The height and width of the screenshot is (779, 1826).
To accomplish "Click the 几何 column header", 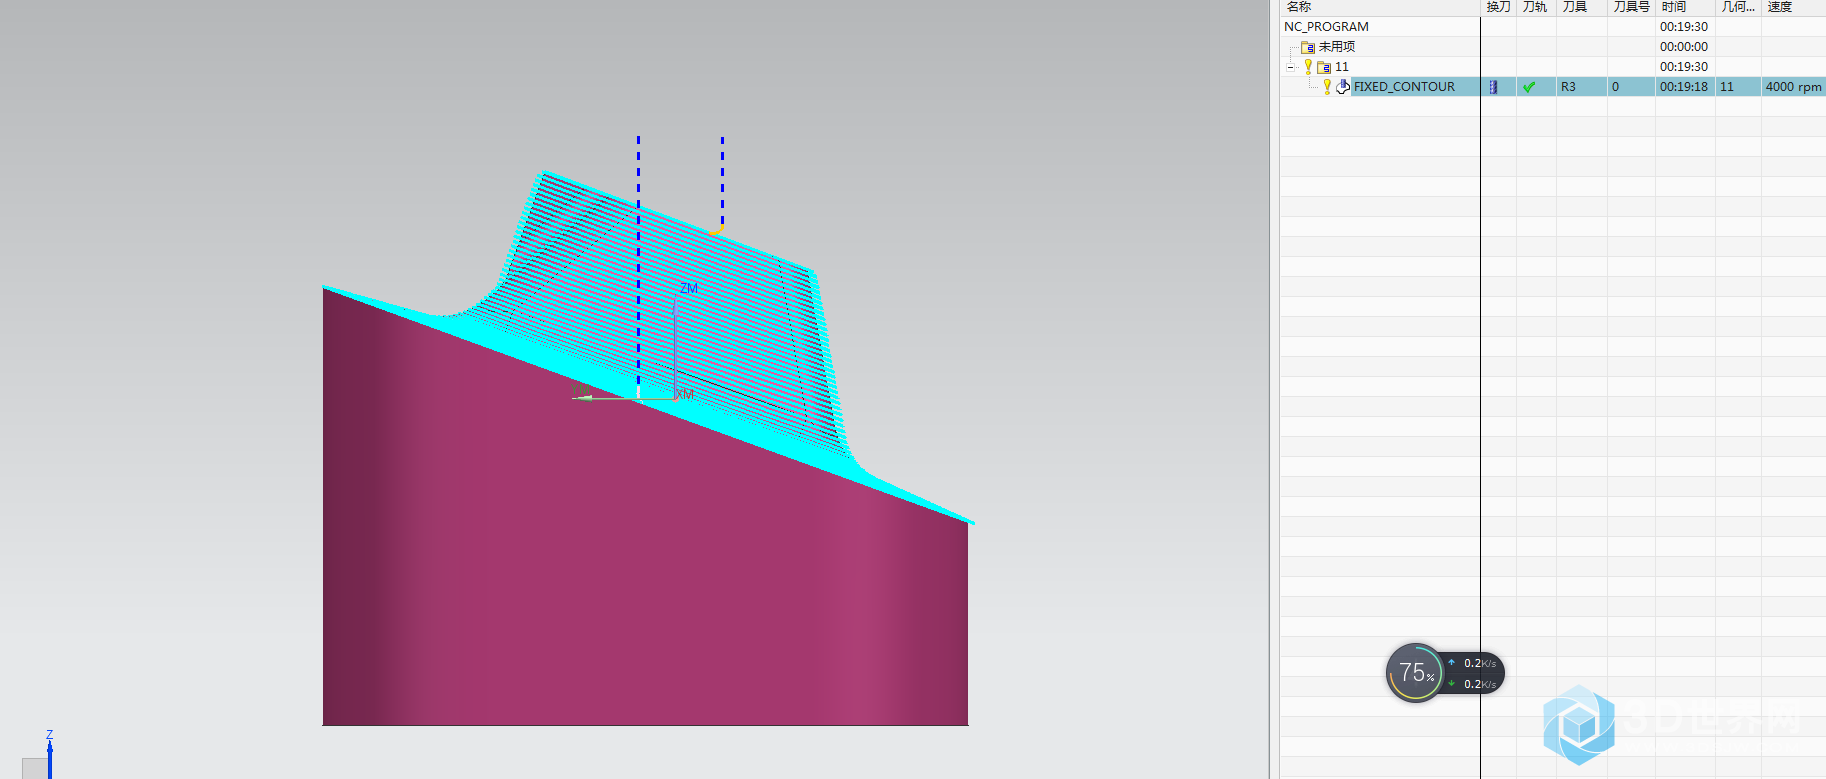I will [1738, 7].
